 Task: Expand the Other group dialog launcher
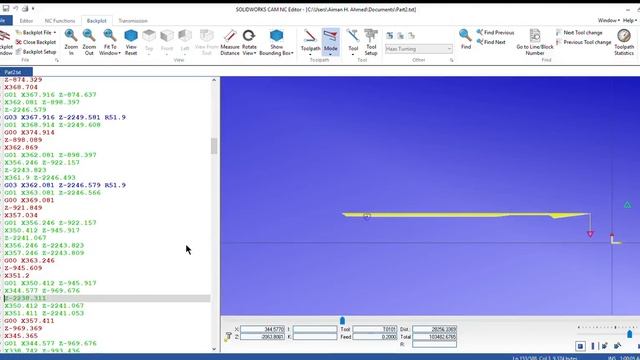(451, 60)
